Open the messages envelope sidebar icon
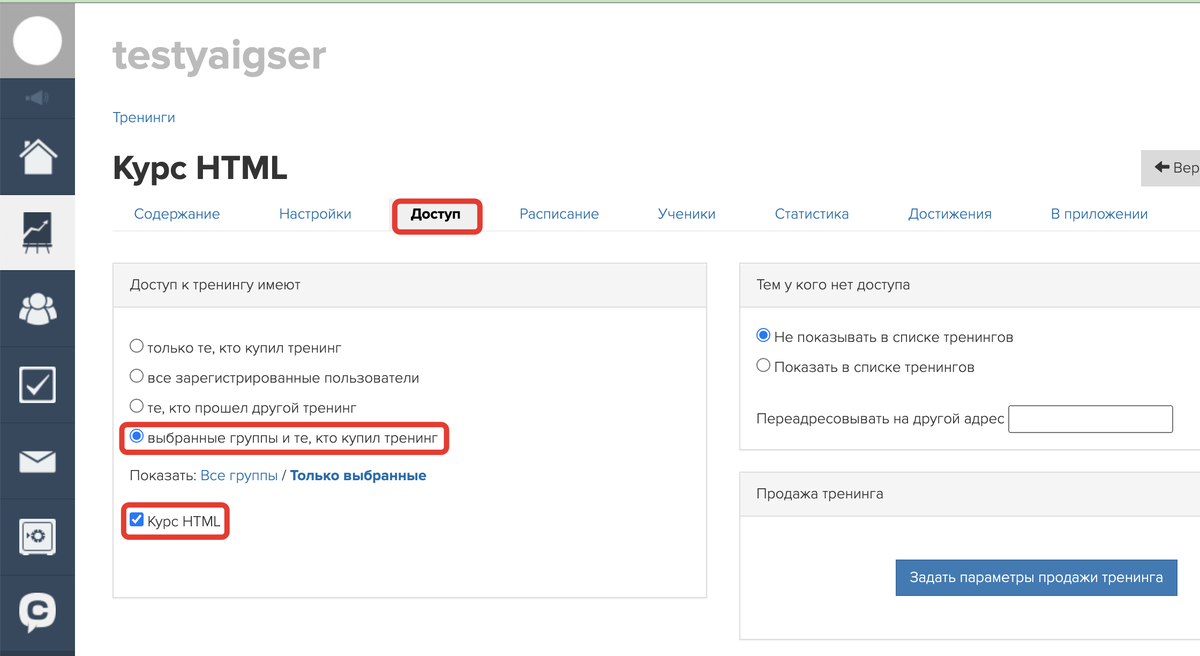Screen dimensions: 1200x656 [37, 461]
